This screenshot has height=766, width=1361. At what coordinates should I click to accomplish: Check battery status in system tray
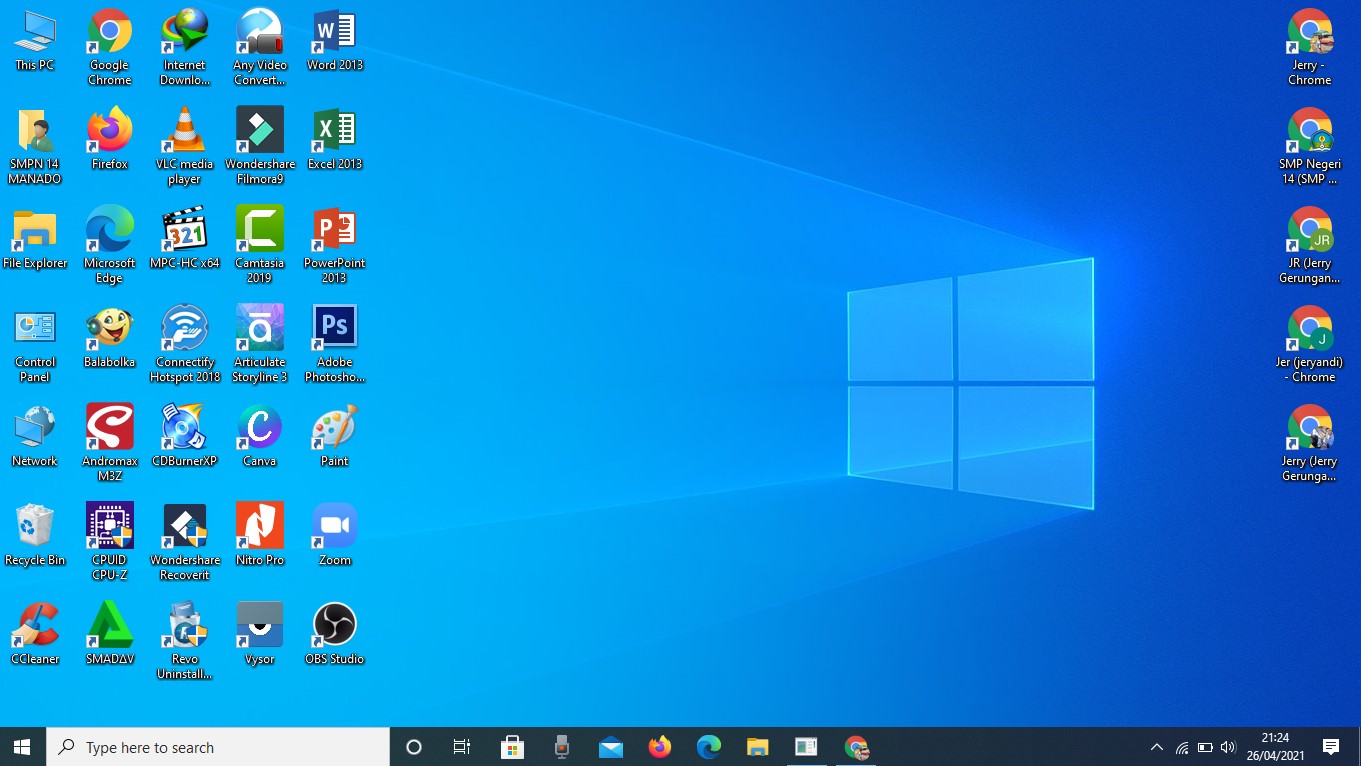tap(1205, 747)
